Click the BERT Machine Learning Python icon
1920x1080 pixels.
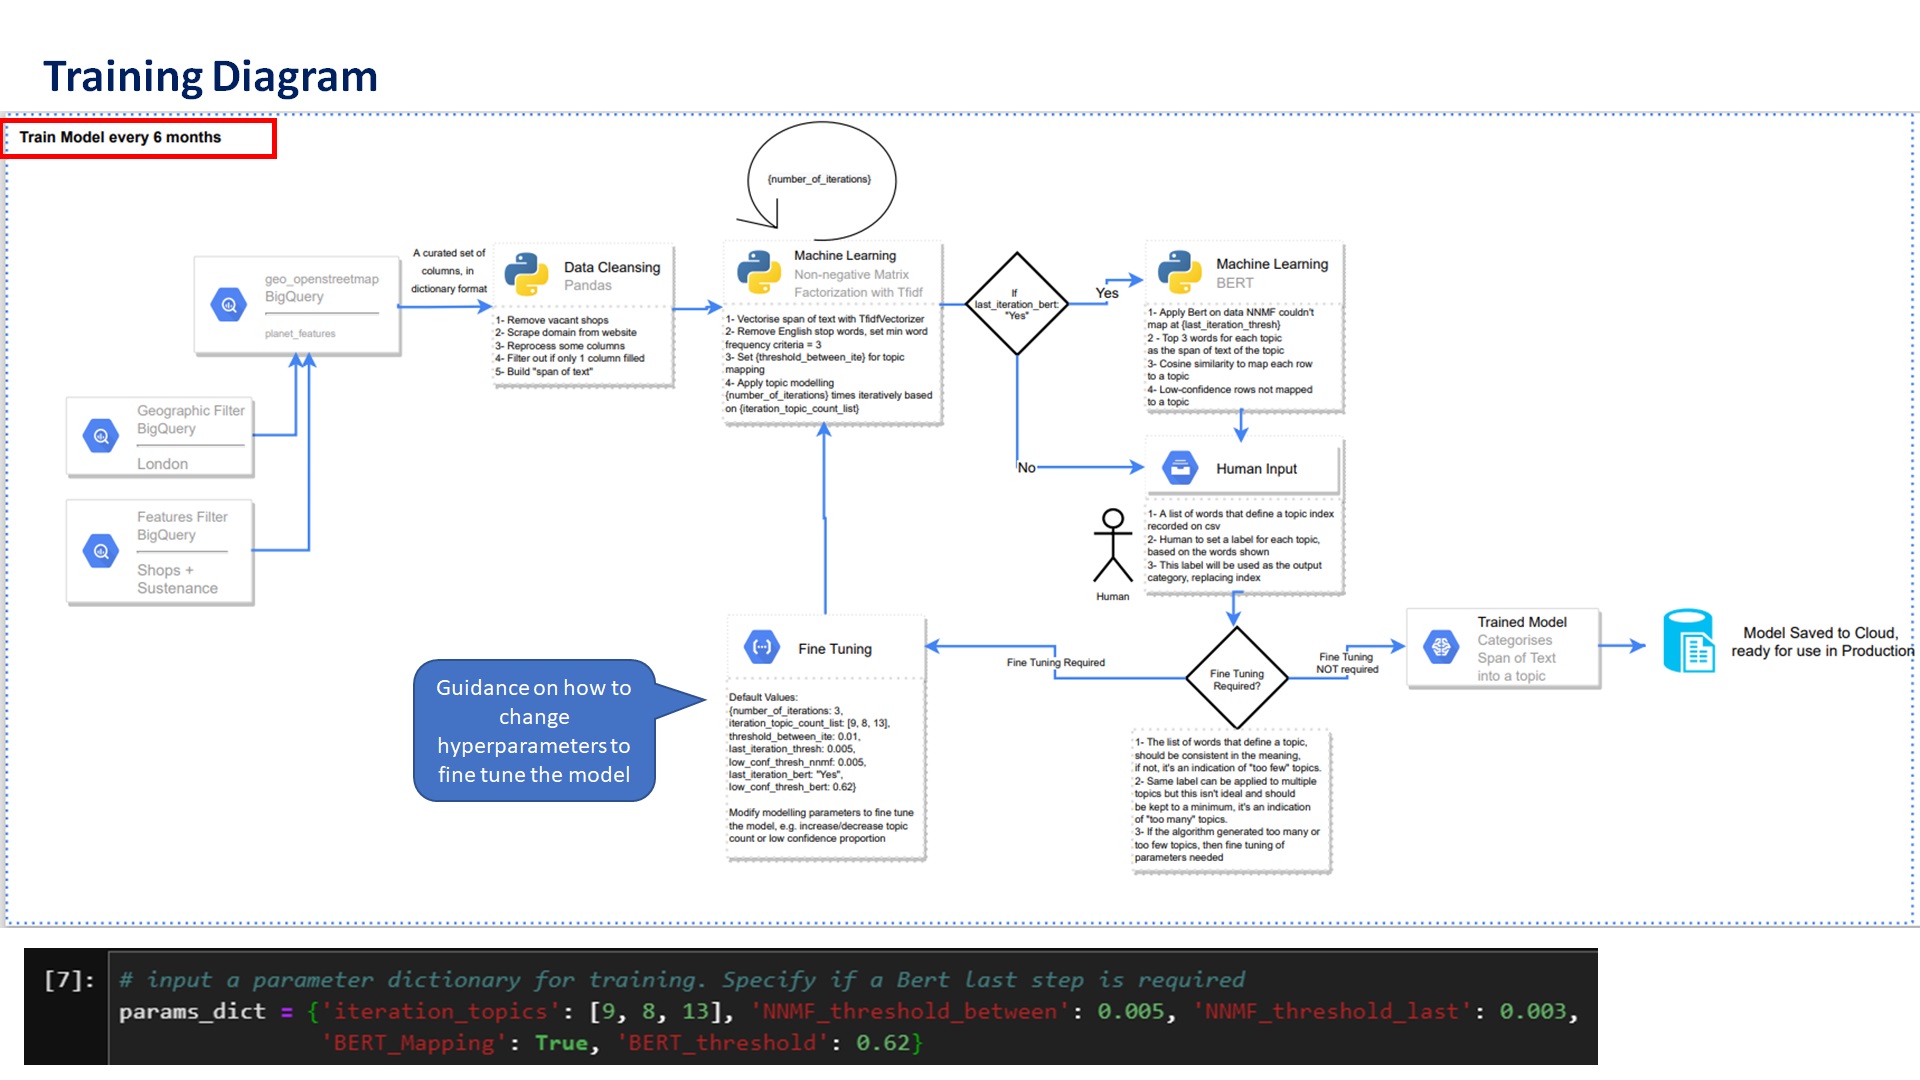click(x=1179, y=271)
